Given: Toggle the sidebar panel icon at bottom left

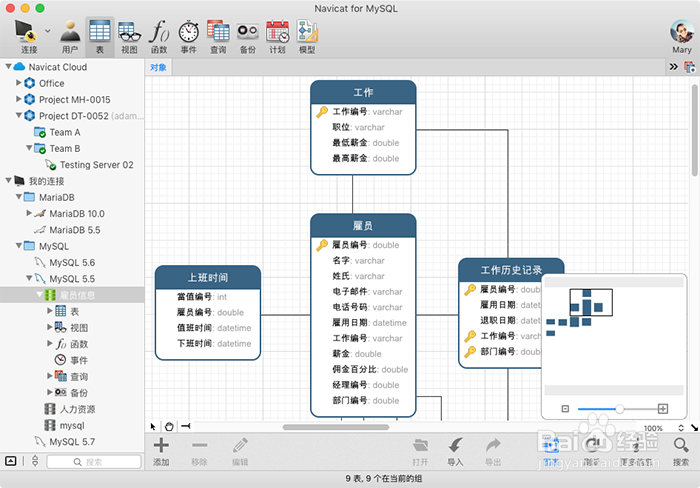Looking at the screenshot, I should [x=11, y=461].
